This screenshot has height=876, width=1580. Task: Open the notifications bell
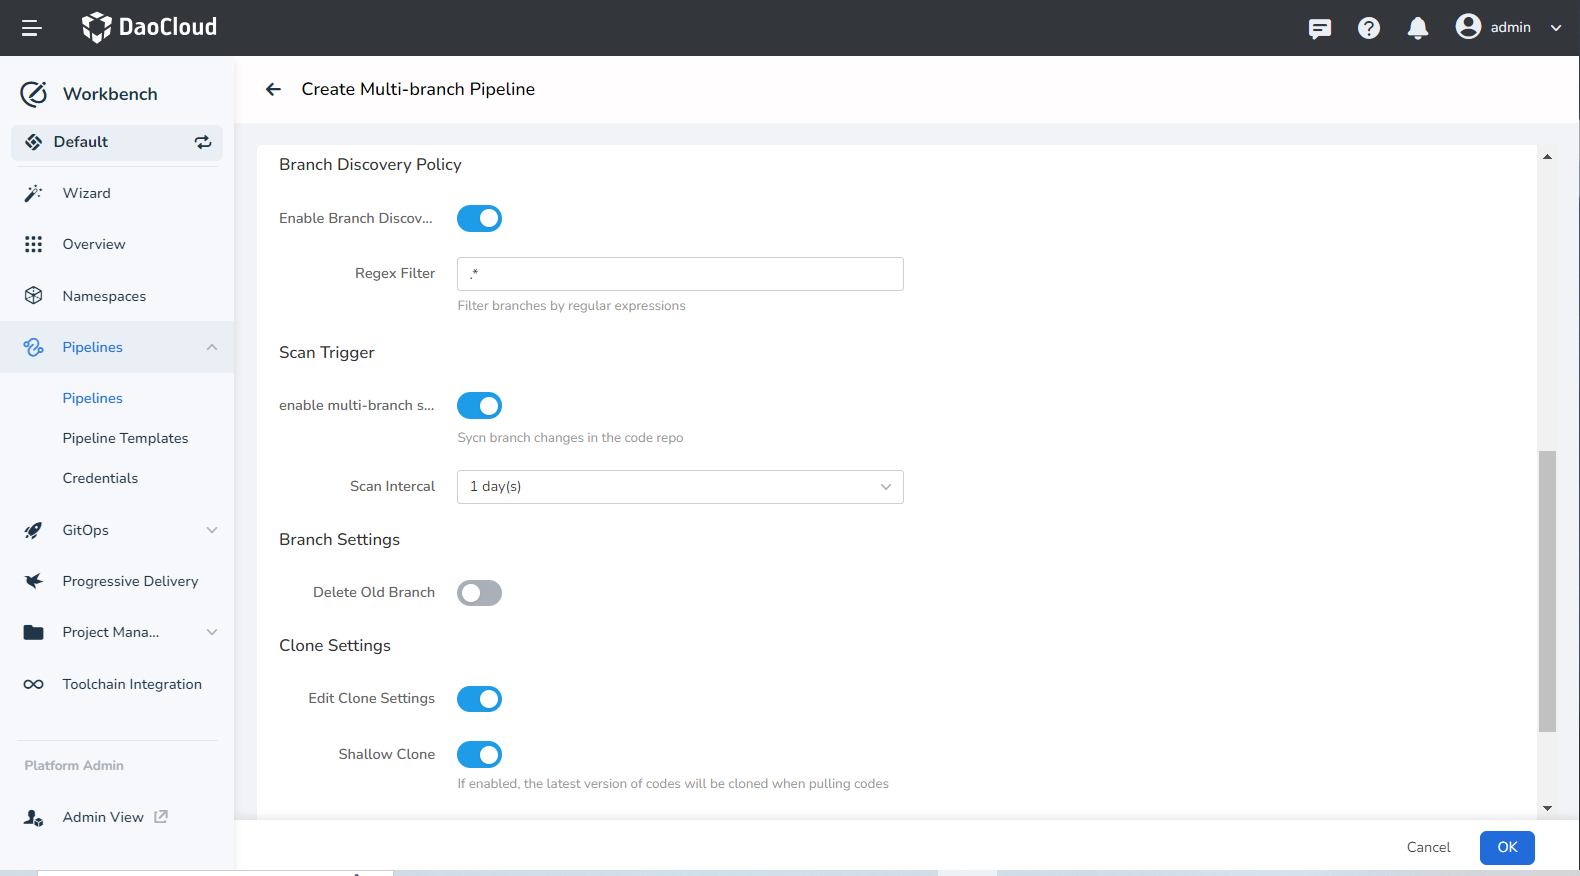[1417, 28]
